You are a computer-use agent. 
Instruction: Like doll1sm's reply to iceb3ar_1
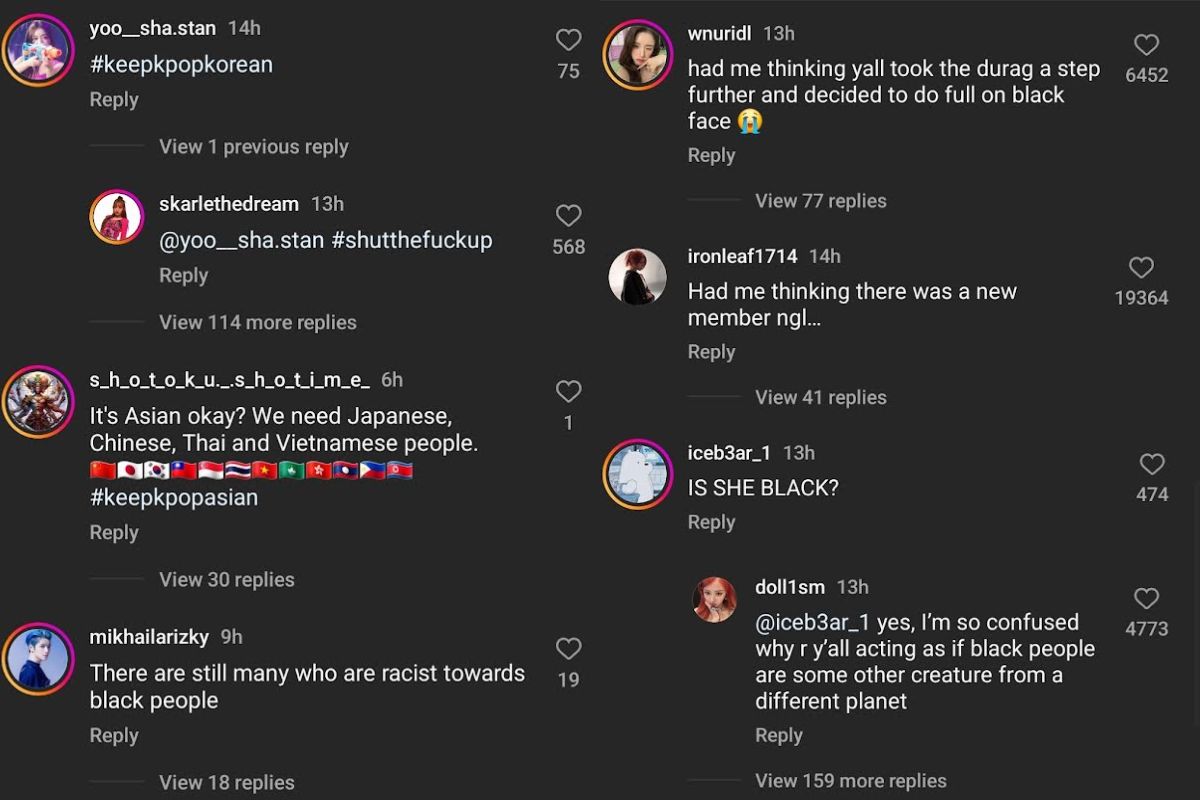(1147, 598)
